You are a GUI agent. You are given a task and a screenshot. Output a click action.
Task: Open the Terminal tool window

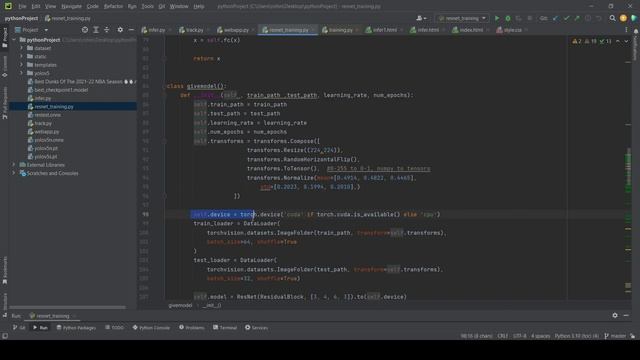[225, 328]
